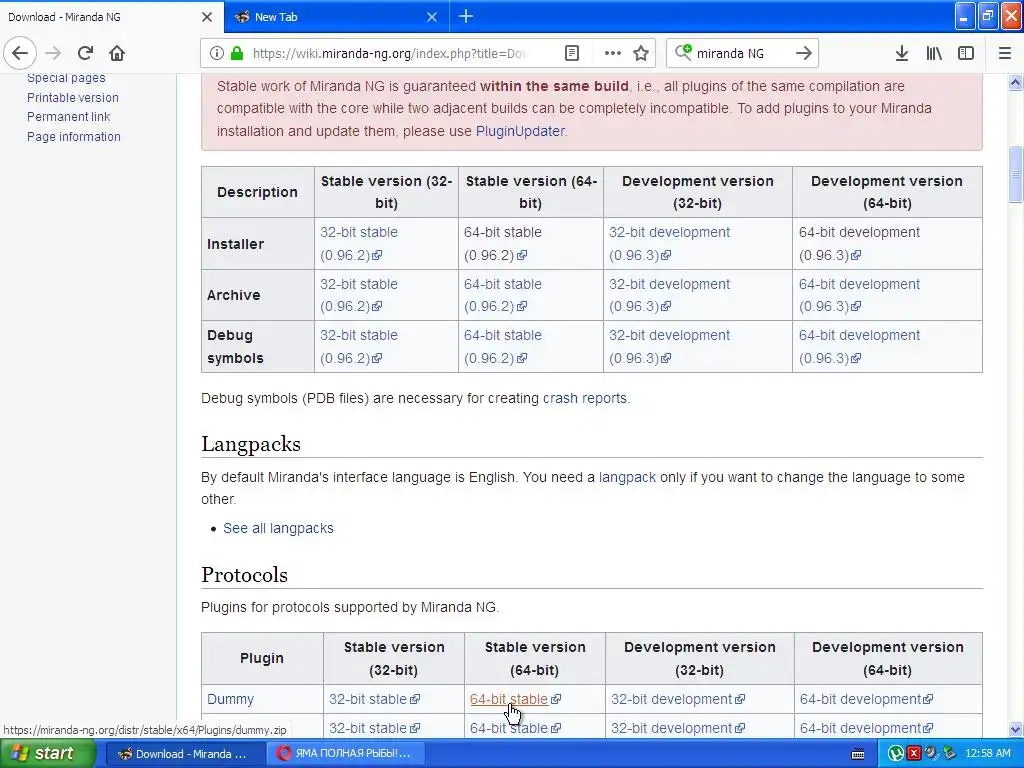Image resolution: width=1024 pixels, height=768 pixels.
Task: Download Debug symbols 64-bit development link
Action: 859,347
